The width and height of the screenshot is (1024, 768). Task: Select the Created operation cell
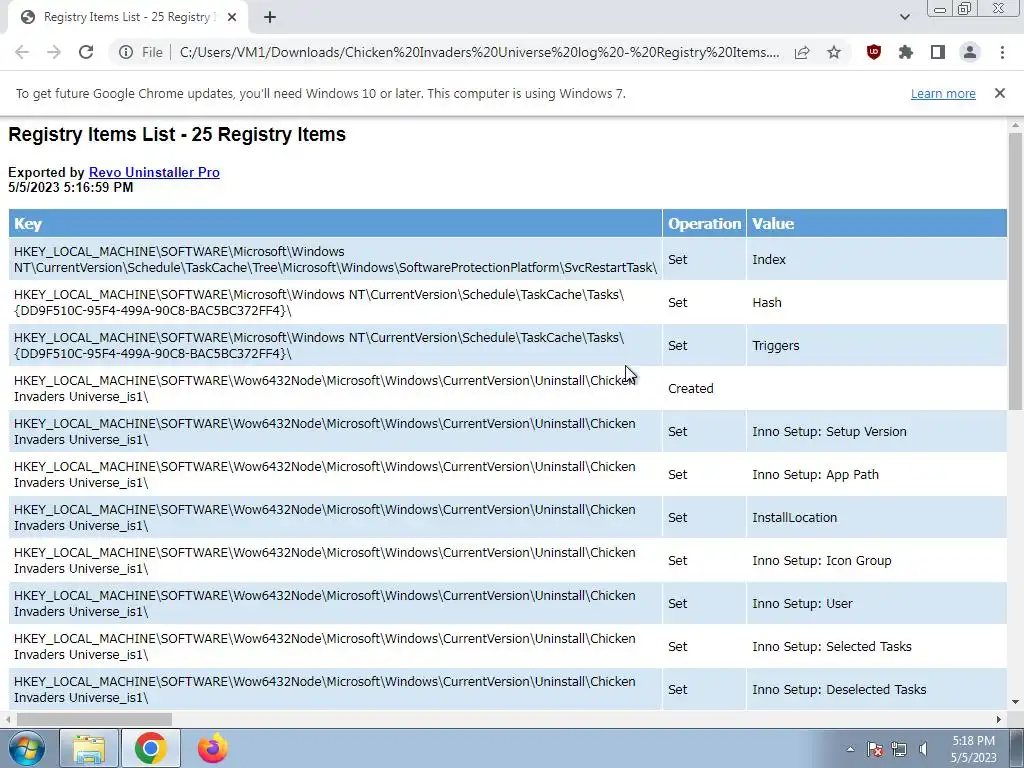(x=704, y=389)
